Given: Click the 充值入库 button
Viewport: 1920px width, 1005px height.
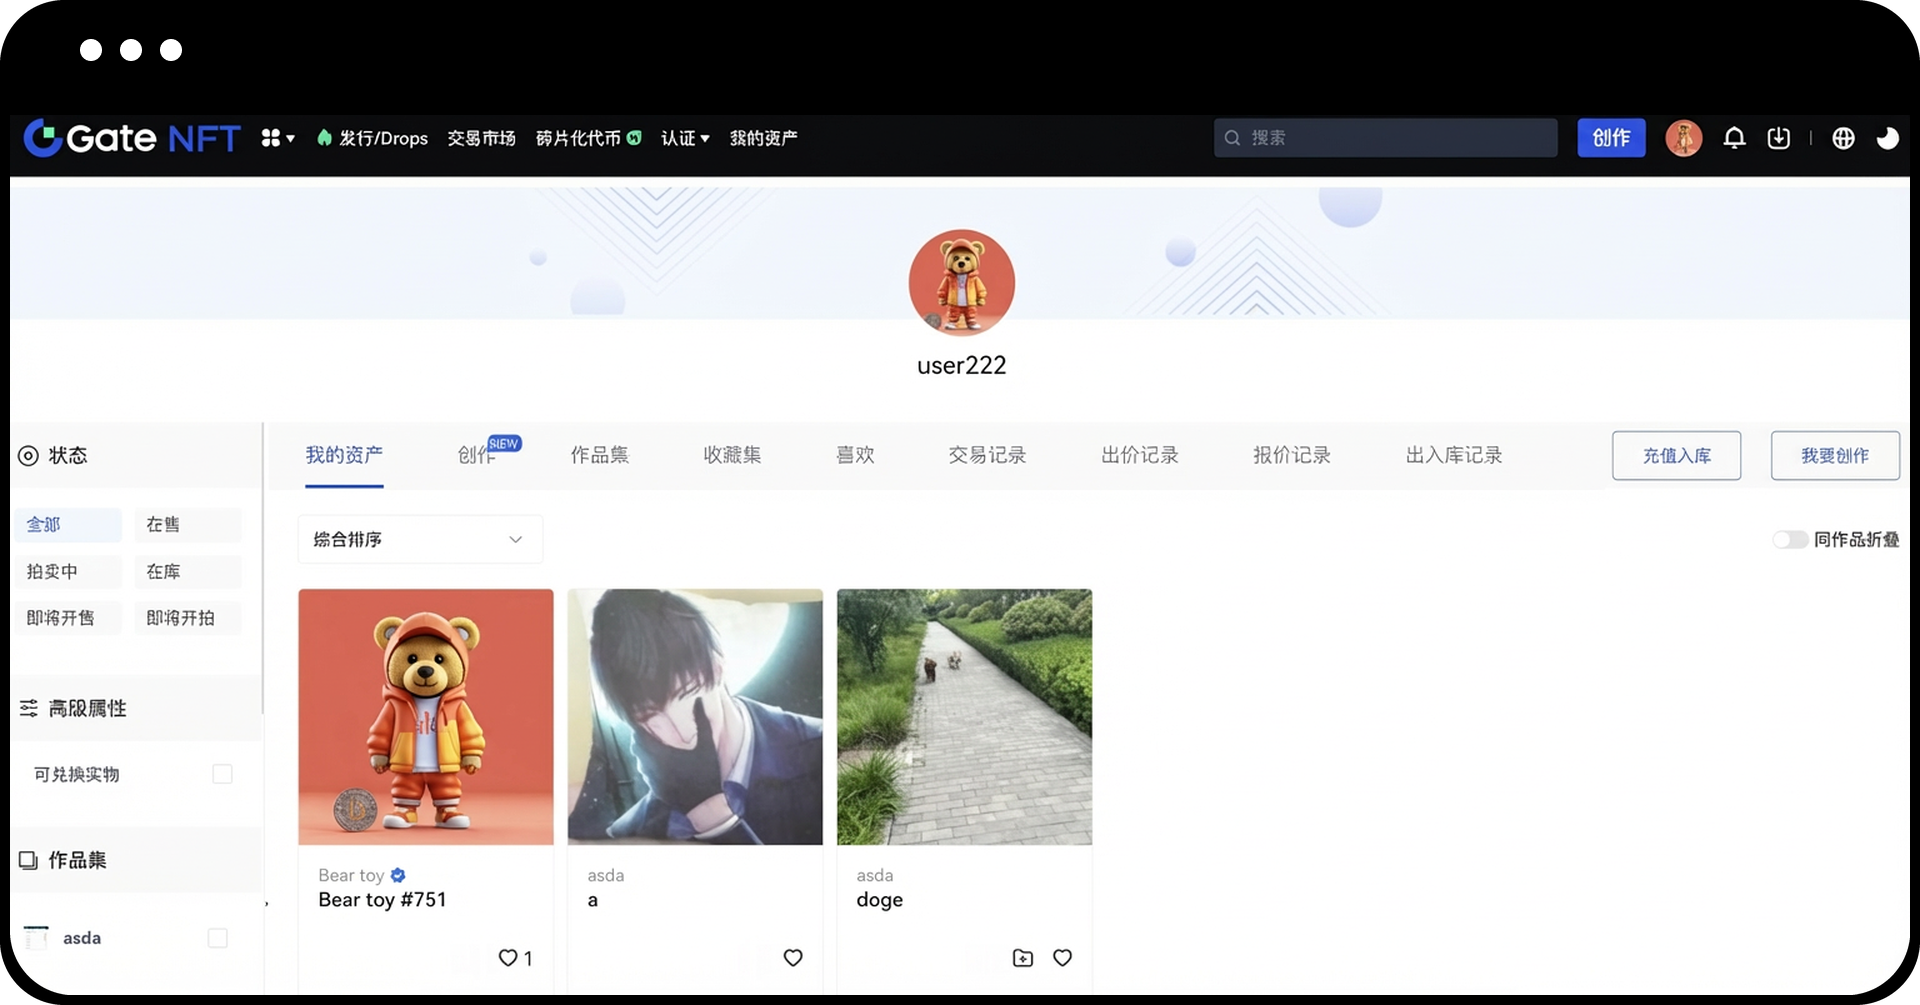Looking at the screenshot, I should (1676, 456).
